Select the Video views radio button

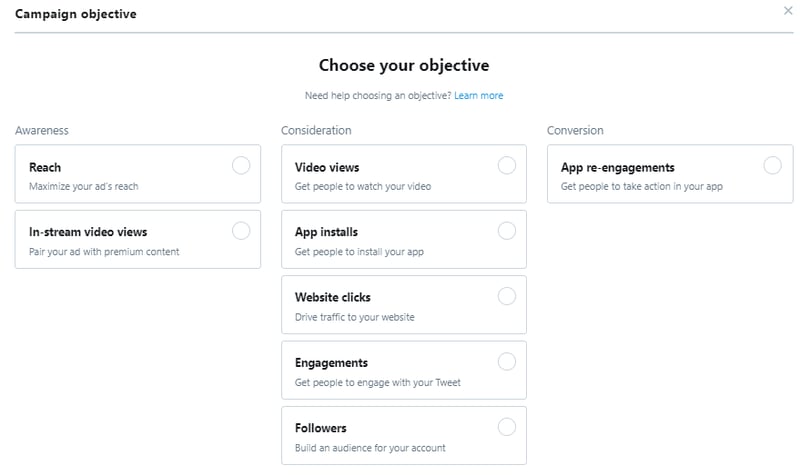[x=507, y=166]
